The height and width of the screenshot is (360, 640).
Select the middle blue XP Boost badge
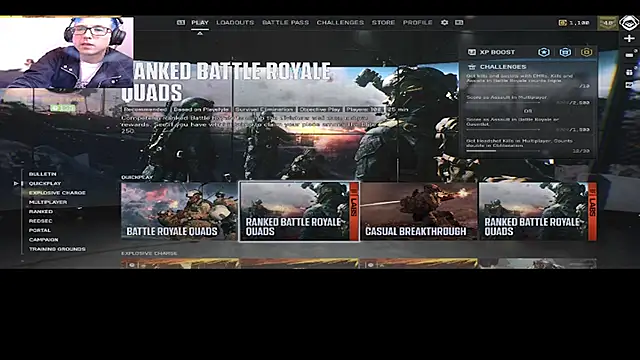(x=565, y=52)
